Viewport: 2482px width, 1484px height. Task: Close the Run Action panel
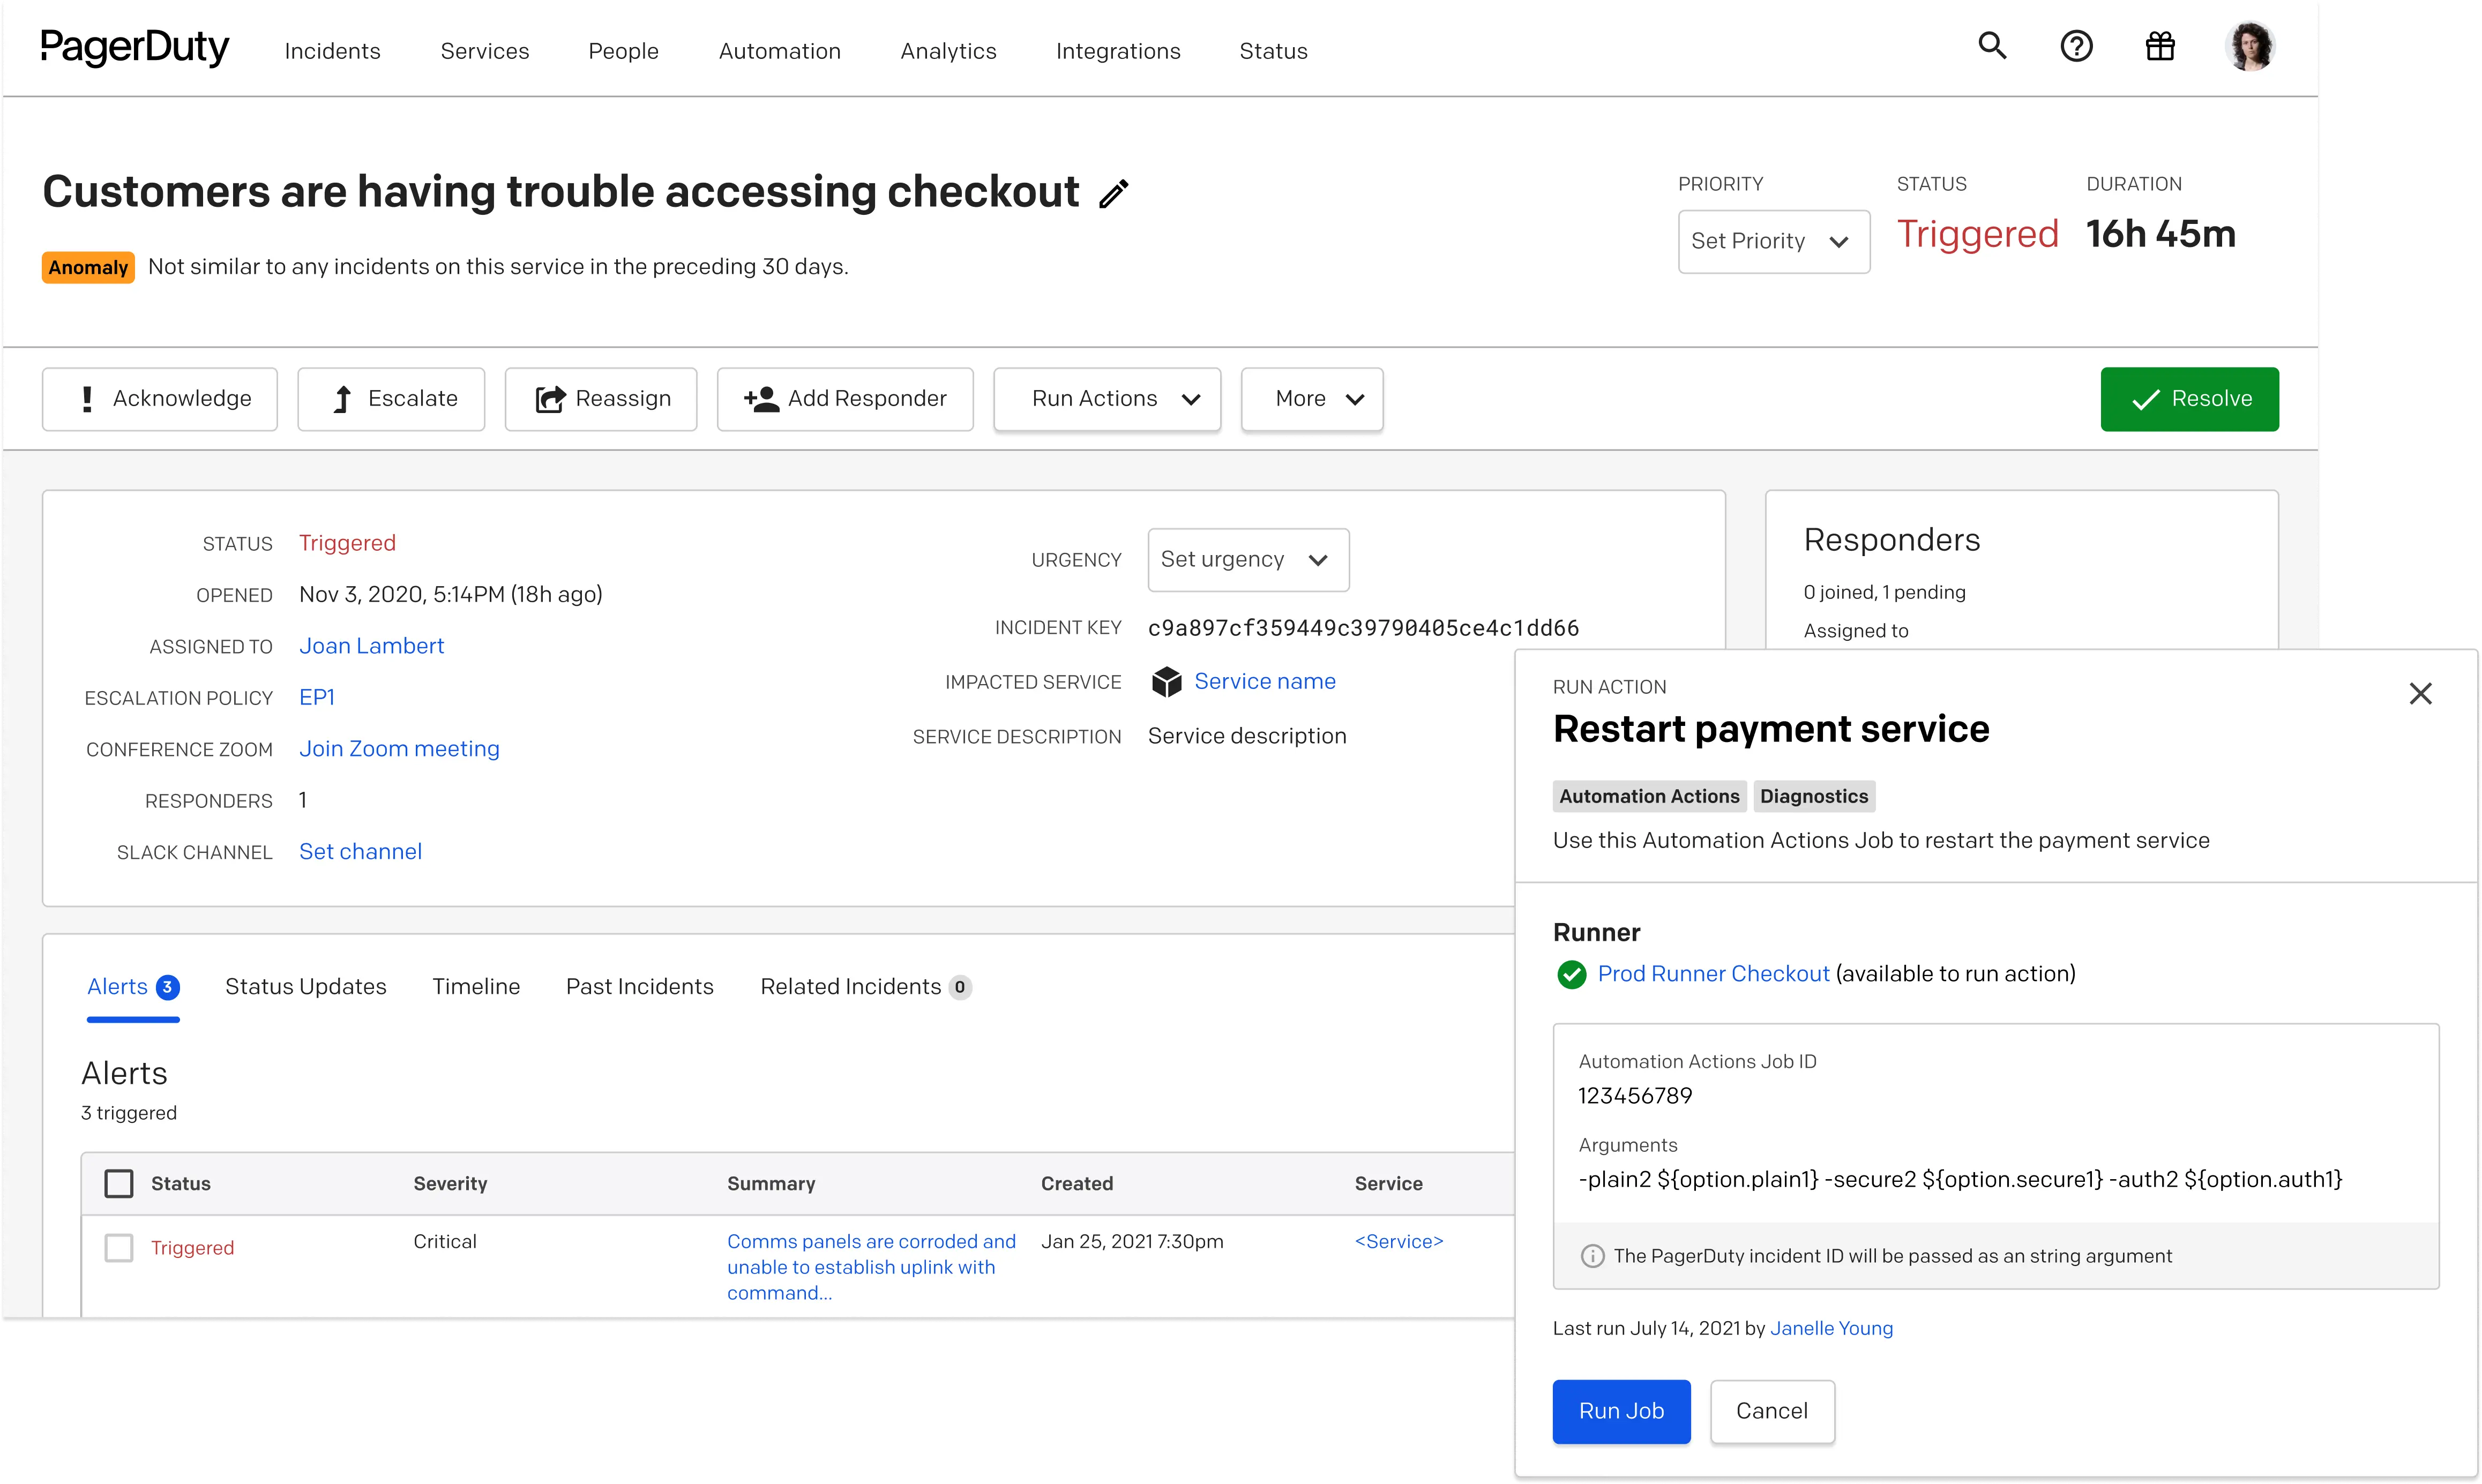point(2420,693)
